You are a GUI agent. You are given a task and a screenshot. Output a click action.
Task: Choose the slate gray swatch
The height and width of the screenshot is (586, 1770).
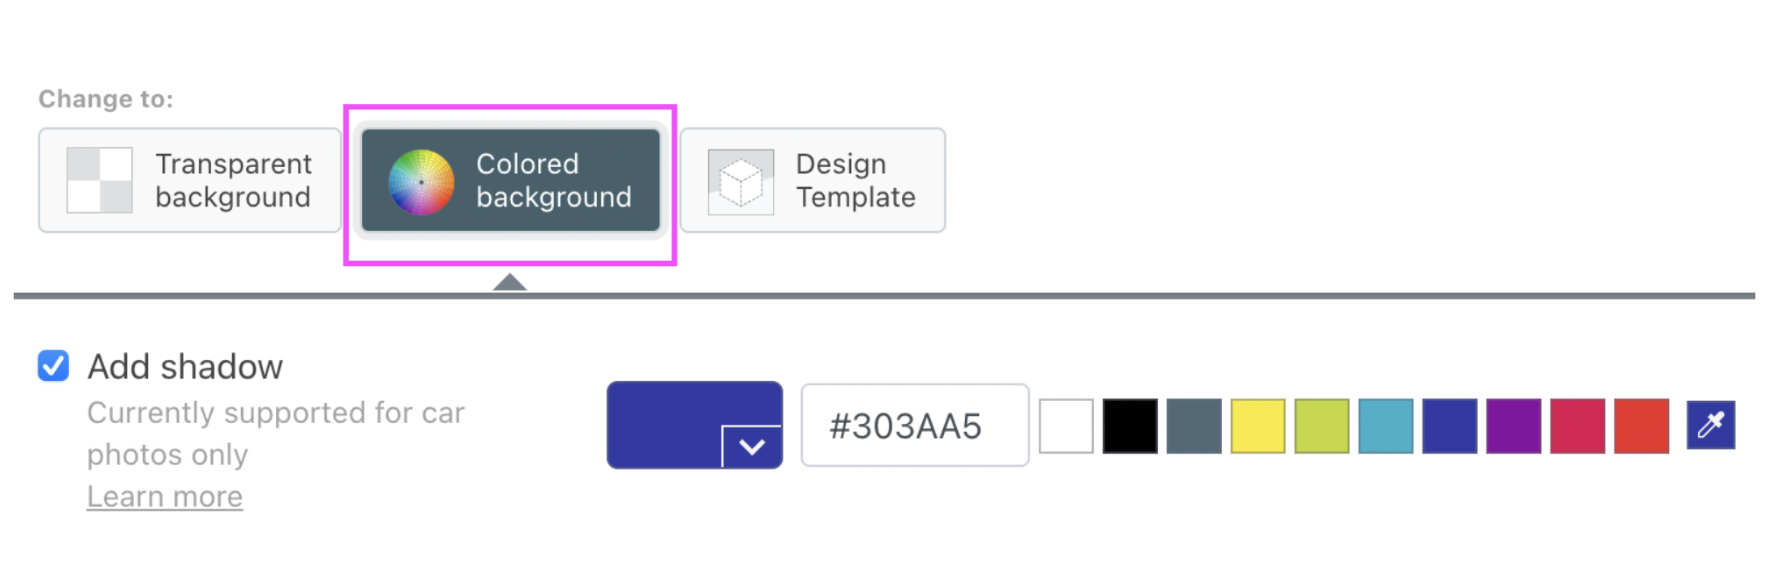pyautogui.click(x=1194, y=426)
